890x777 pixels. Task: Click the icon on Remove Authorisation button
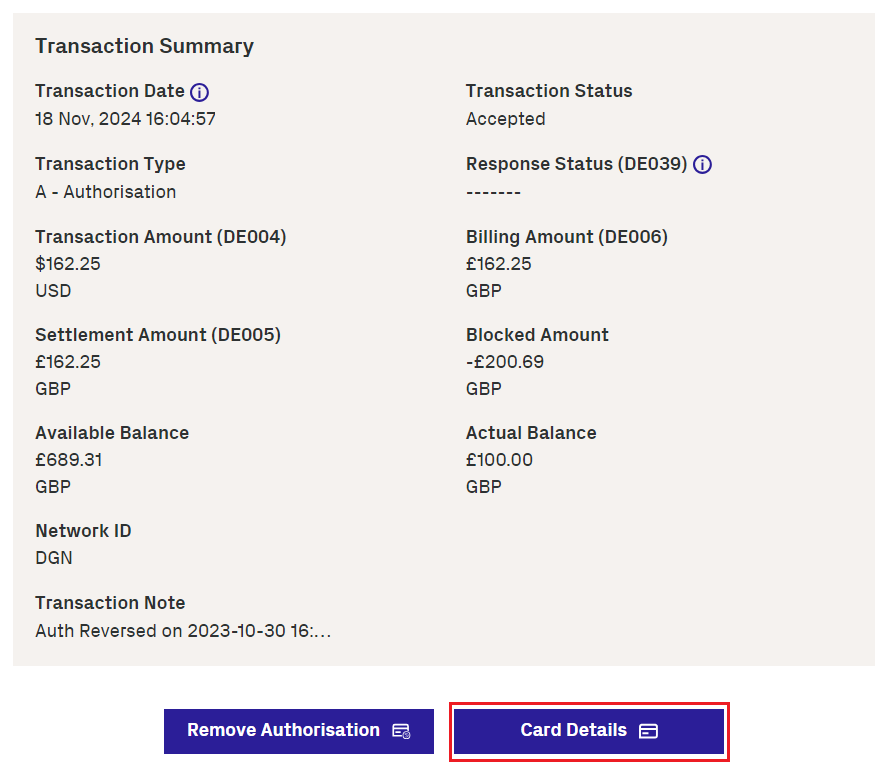click(401, 731)
